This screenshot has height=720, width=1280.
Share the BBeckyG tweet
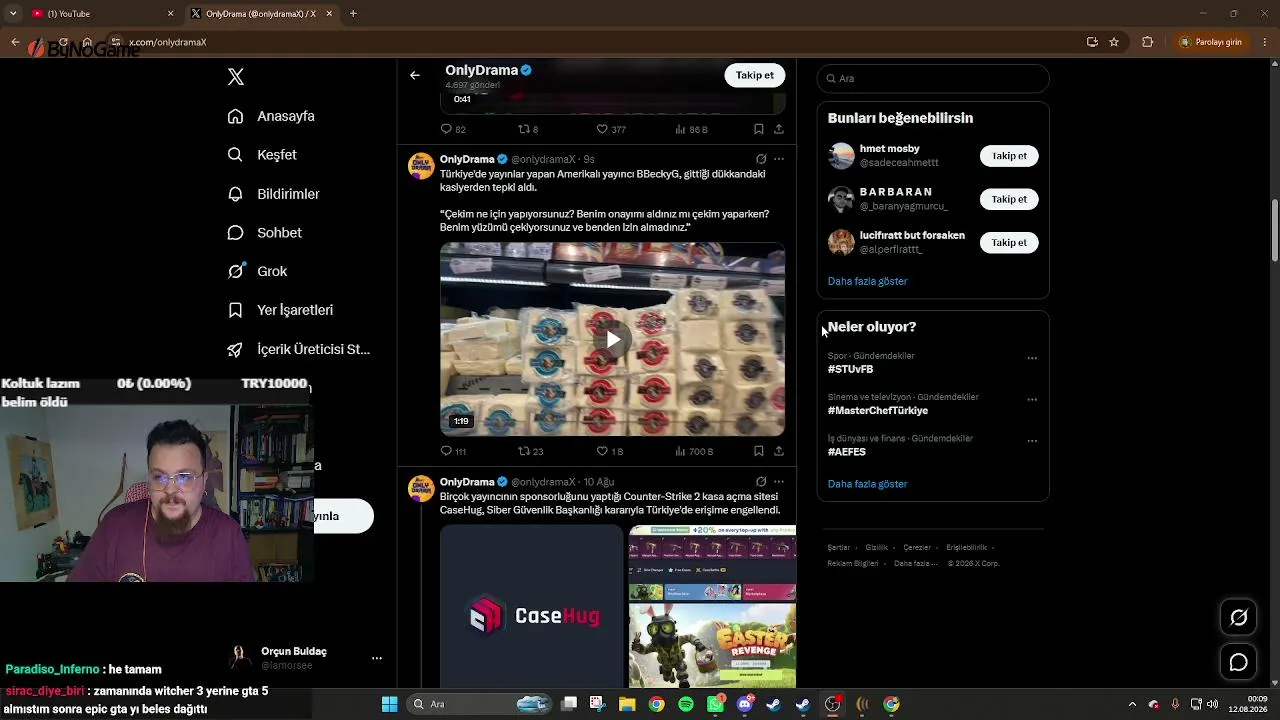coord(778,451)
